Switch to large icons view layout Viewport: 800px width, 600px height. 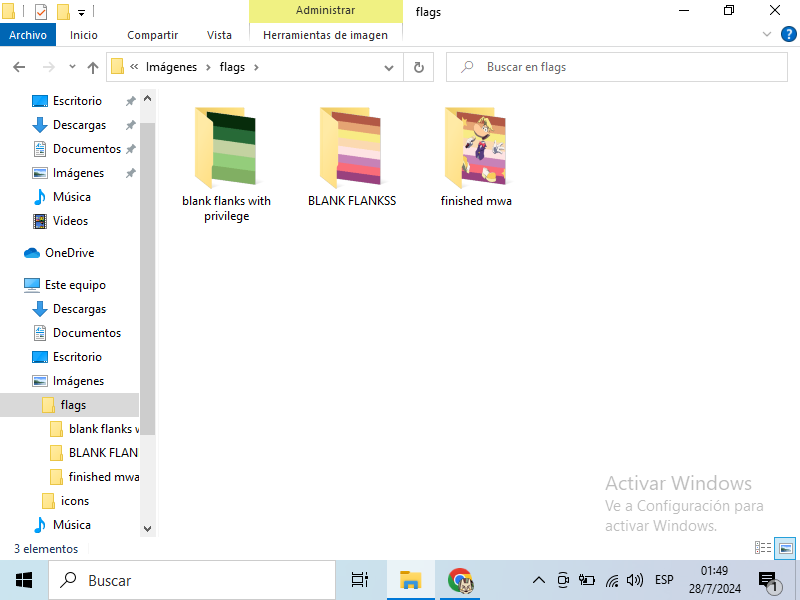785,548
